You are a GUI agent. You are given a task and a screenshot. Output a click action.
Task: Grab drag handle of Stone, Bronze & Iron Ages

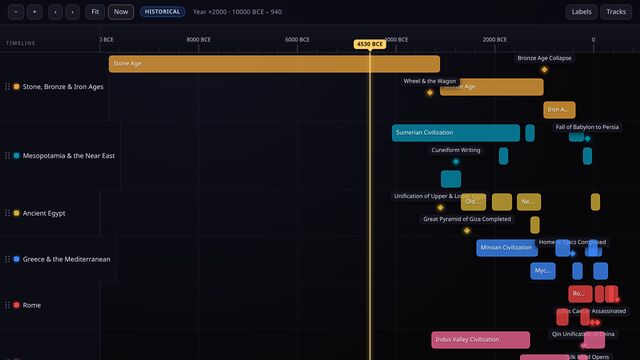coord(7,87)
